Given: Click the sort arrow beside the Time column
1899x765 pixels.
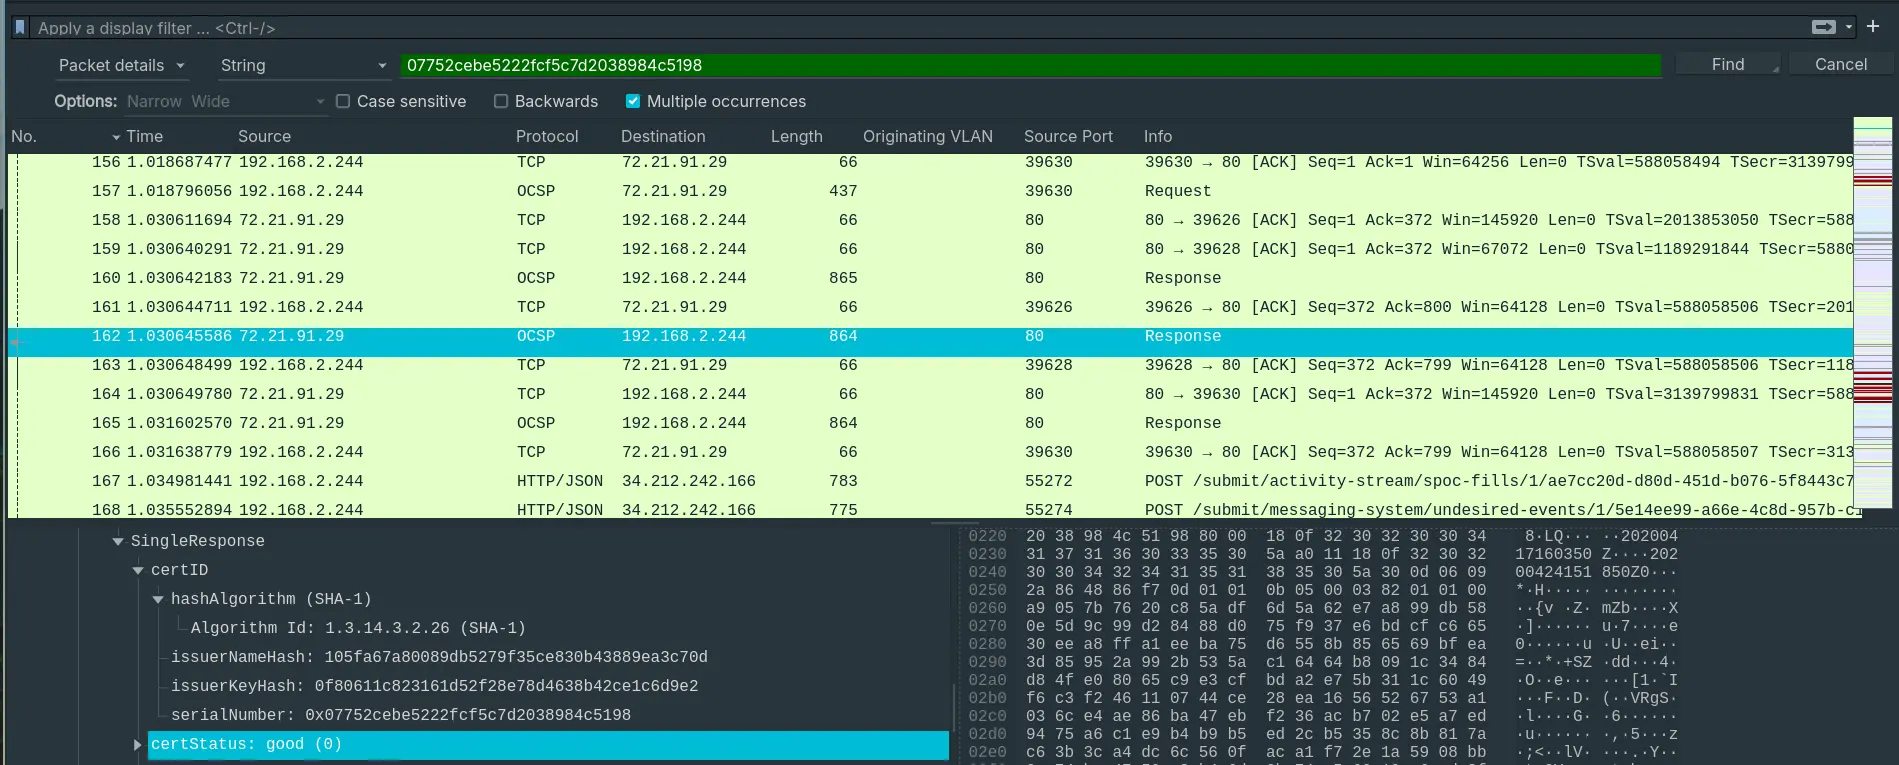Looking at the screenshot, I should [116, 137].
